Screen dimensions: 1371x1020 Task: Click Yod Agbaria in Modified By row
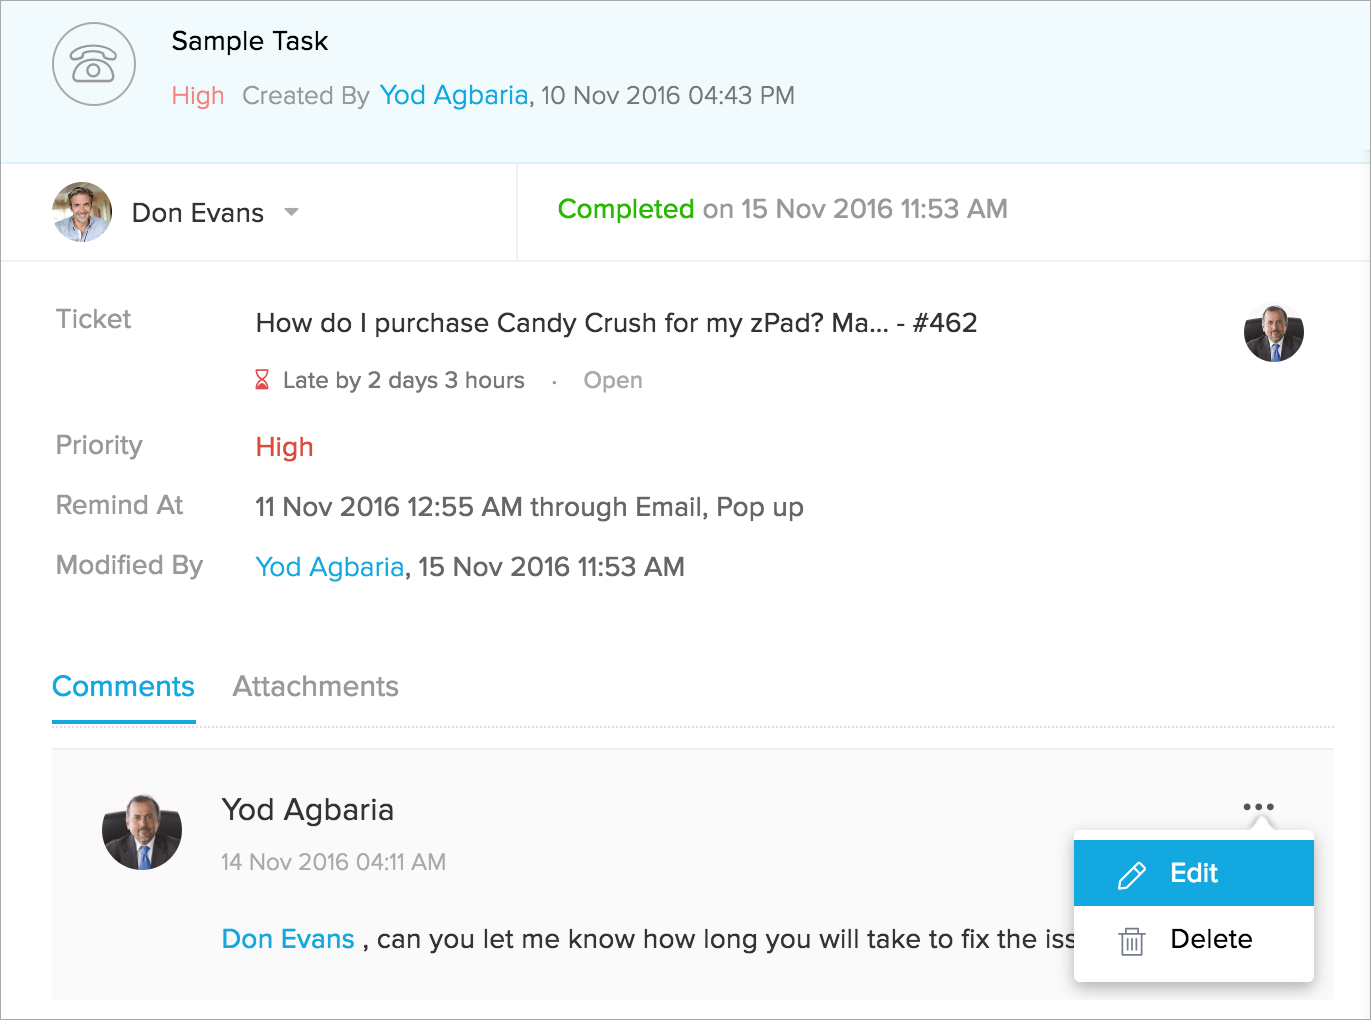(x=329, y=567)
